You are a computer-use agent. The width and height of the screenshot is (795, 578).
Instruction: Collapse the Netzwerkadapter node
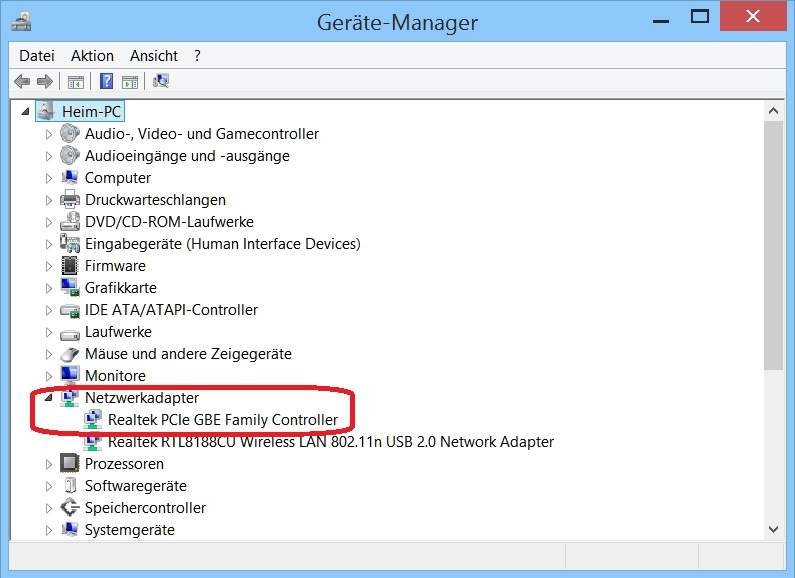coord(49,398)
